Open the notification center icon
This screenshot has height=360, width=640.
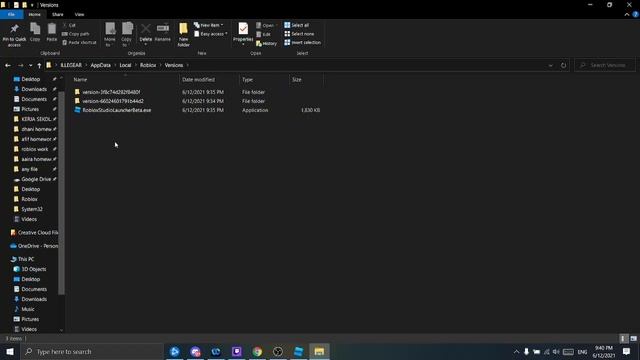[x=627, y=351]
